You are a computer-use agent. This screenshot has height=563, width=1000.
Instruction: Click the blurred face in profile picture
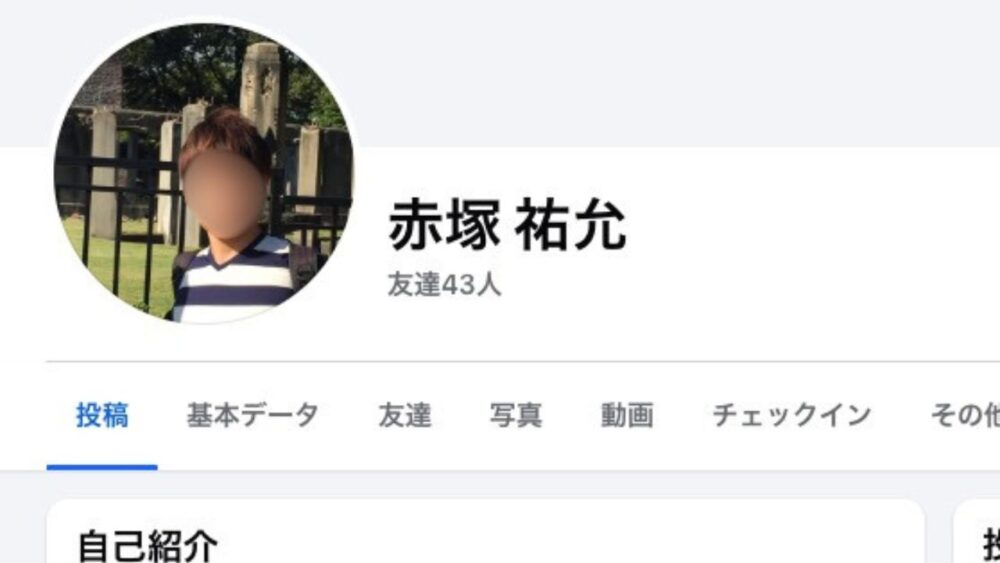[x=223, y=191]
